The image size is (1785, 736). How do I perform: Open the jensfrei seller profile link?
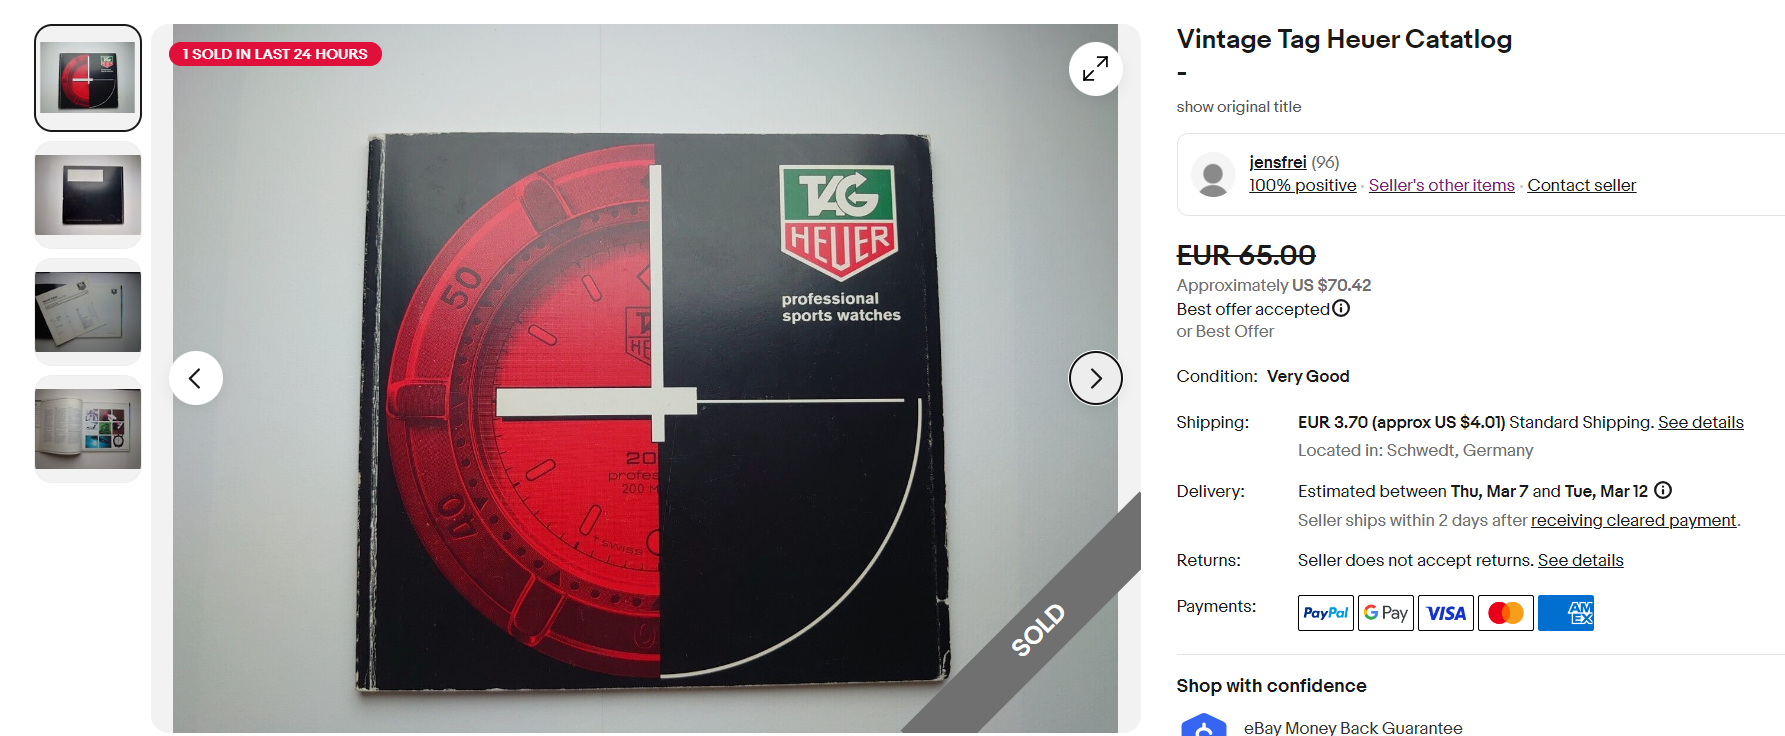point(1278,162)
